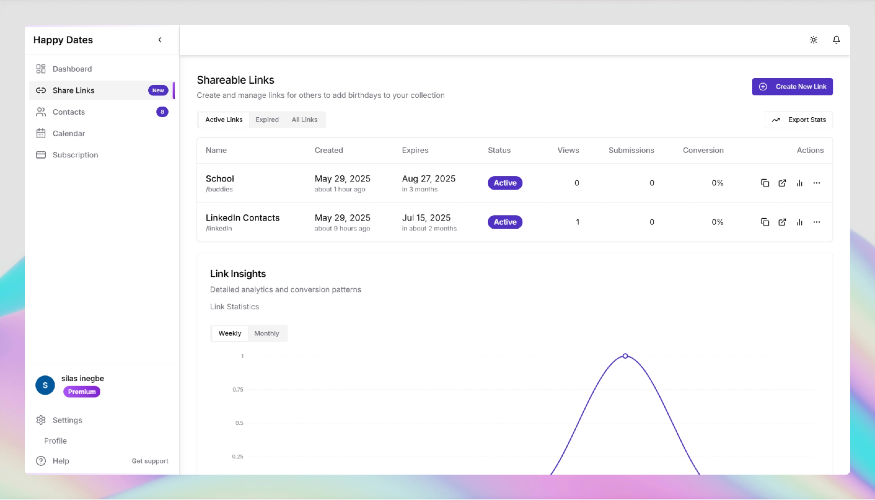875x500 pixels.
Task: Click the Jul 15, 2025 expiry date
Action: (x=426, y=218)
